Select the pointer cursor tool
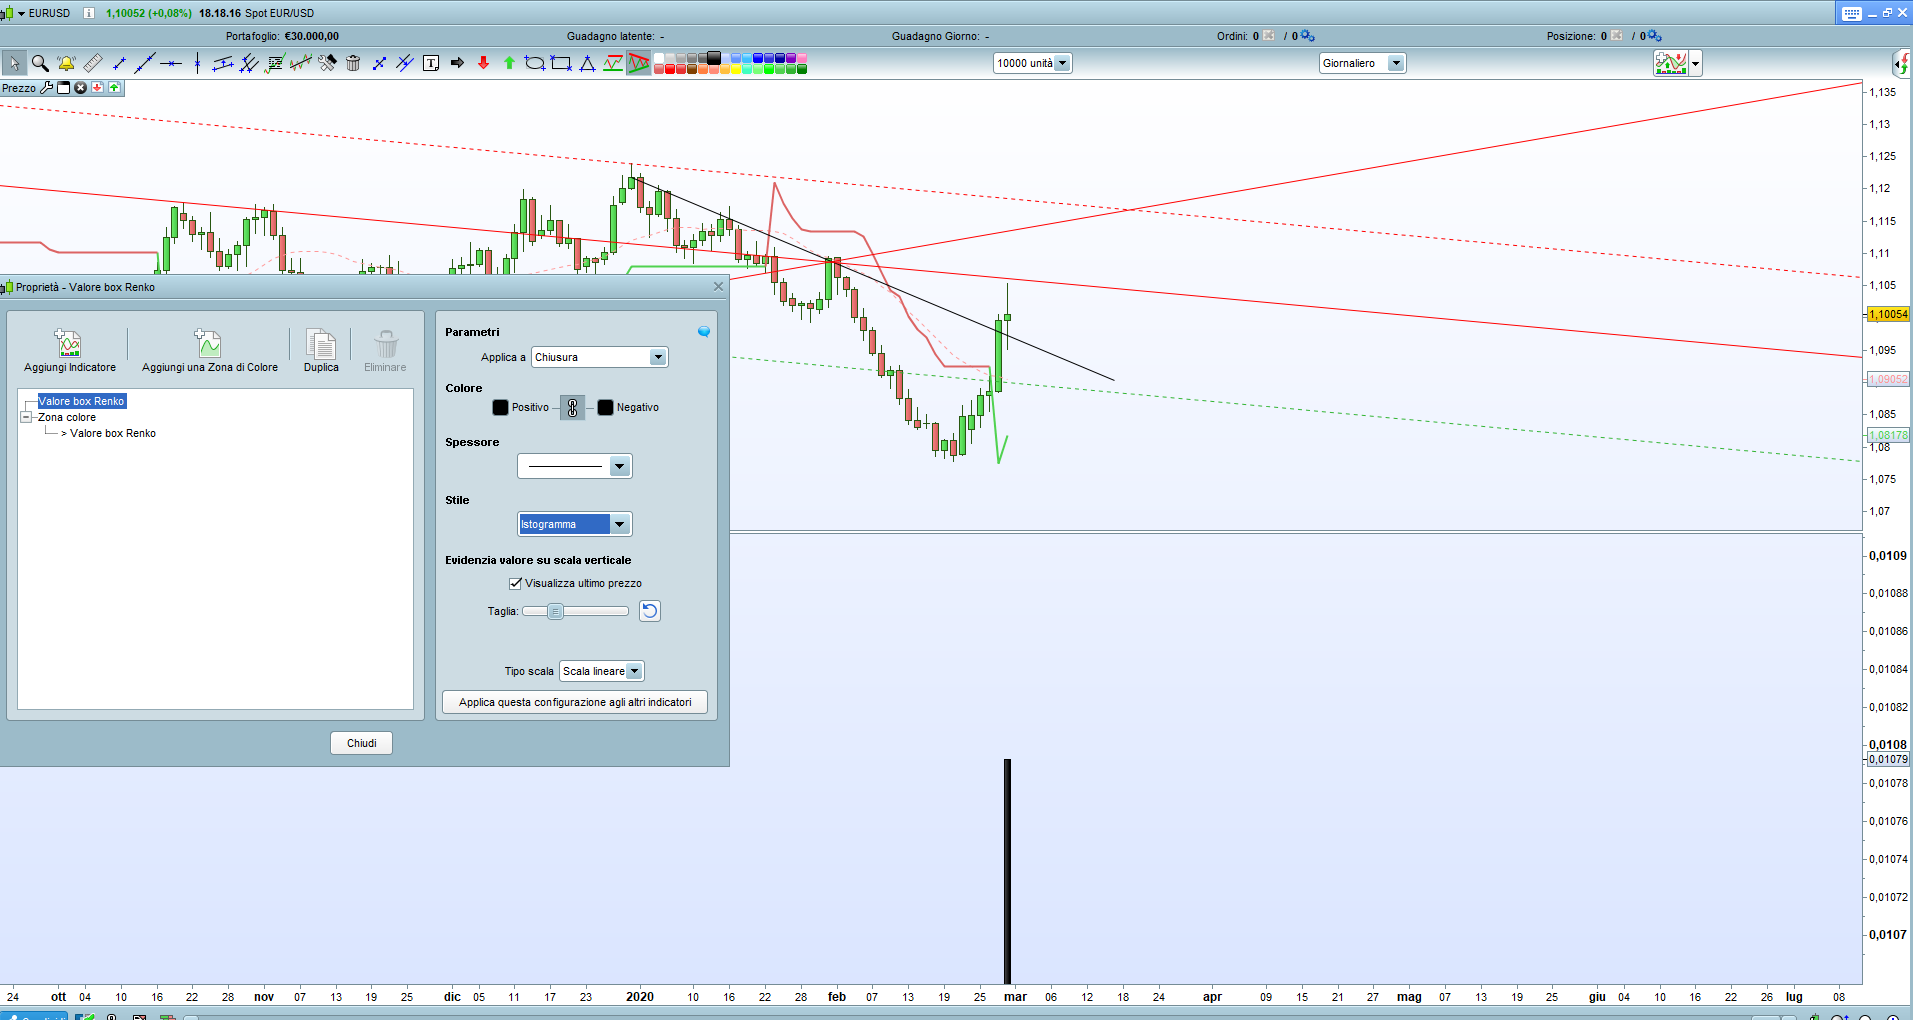The height and width of the screenshot is (1020, 1913). pos(14,63)
